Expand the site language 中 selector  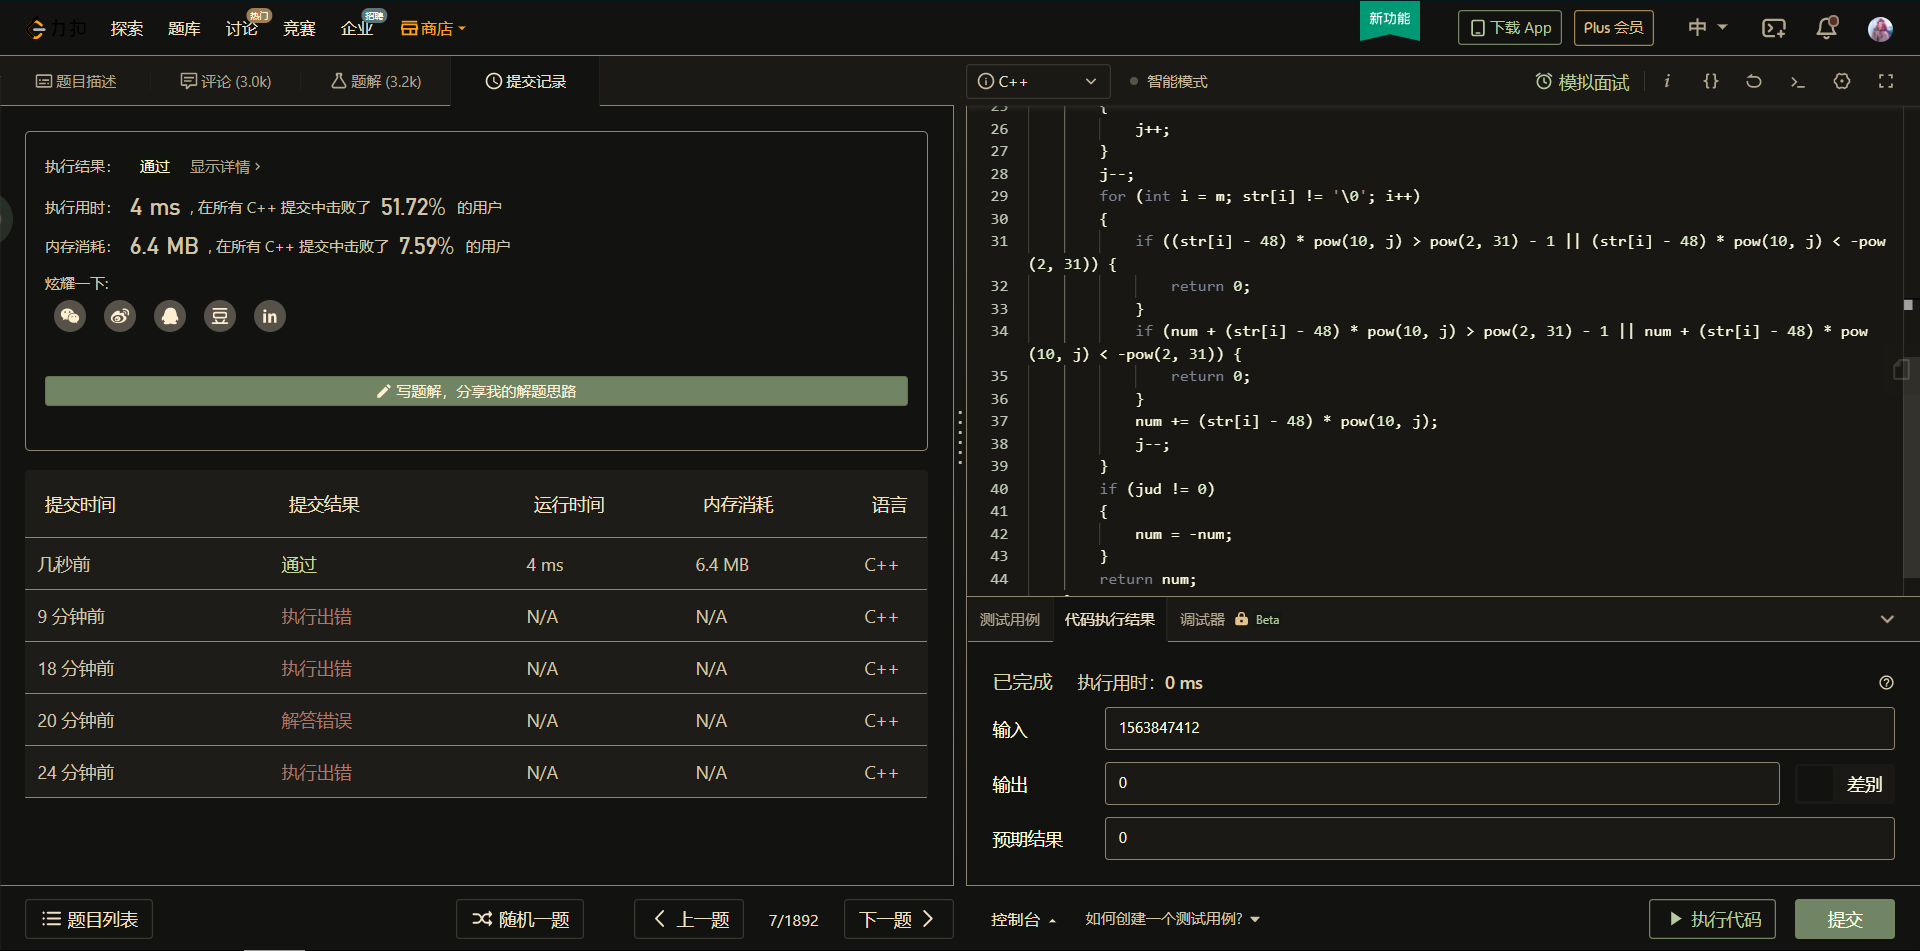1707,28
